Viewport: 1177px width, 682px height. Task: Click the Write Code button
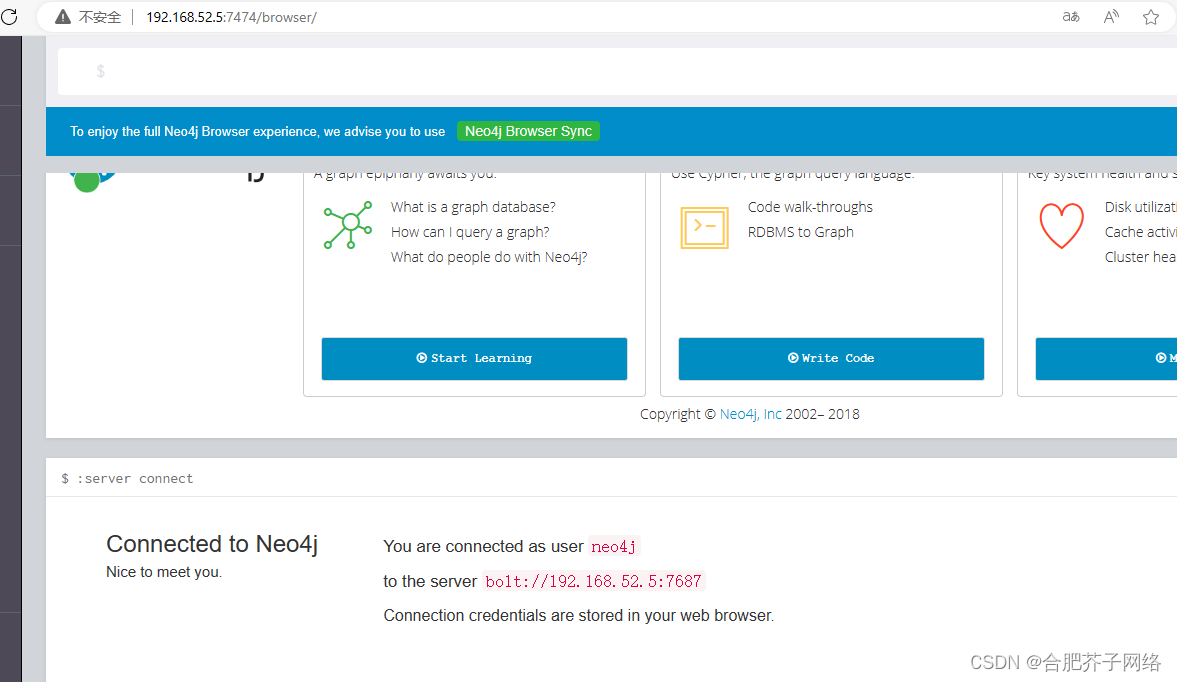pyautogui.click(x=831, y=357)
